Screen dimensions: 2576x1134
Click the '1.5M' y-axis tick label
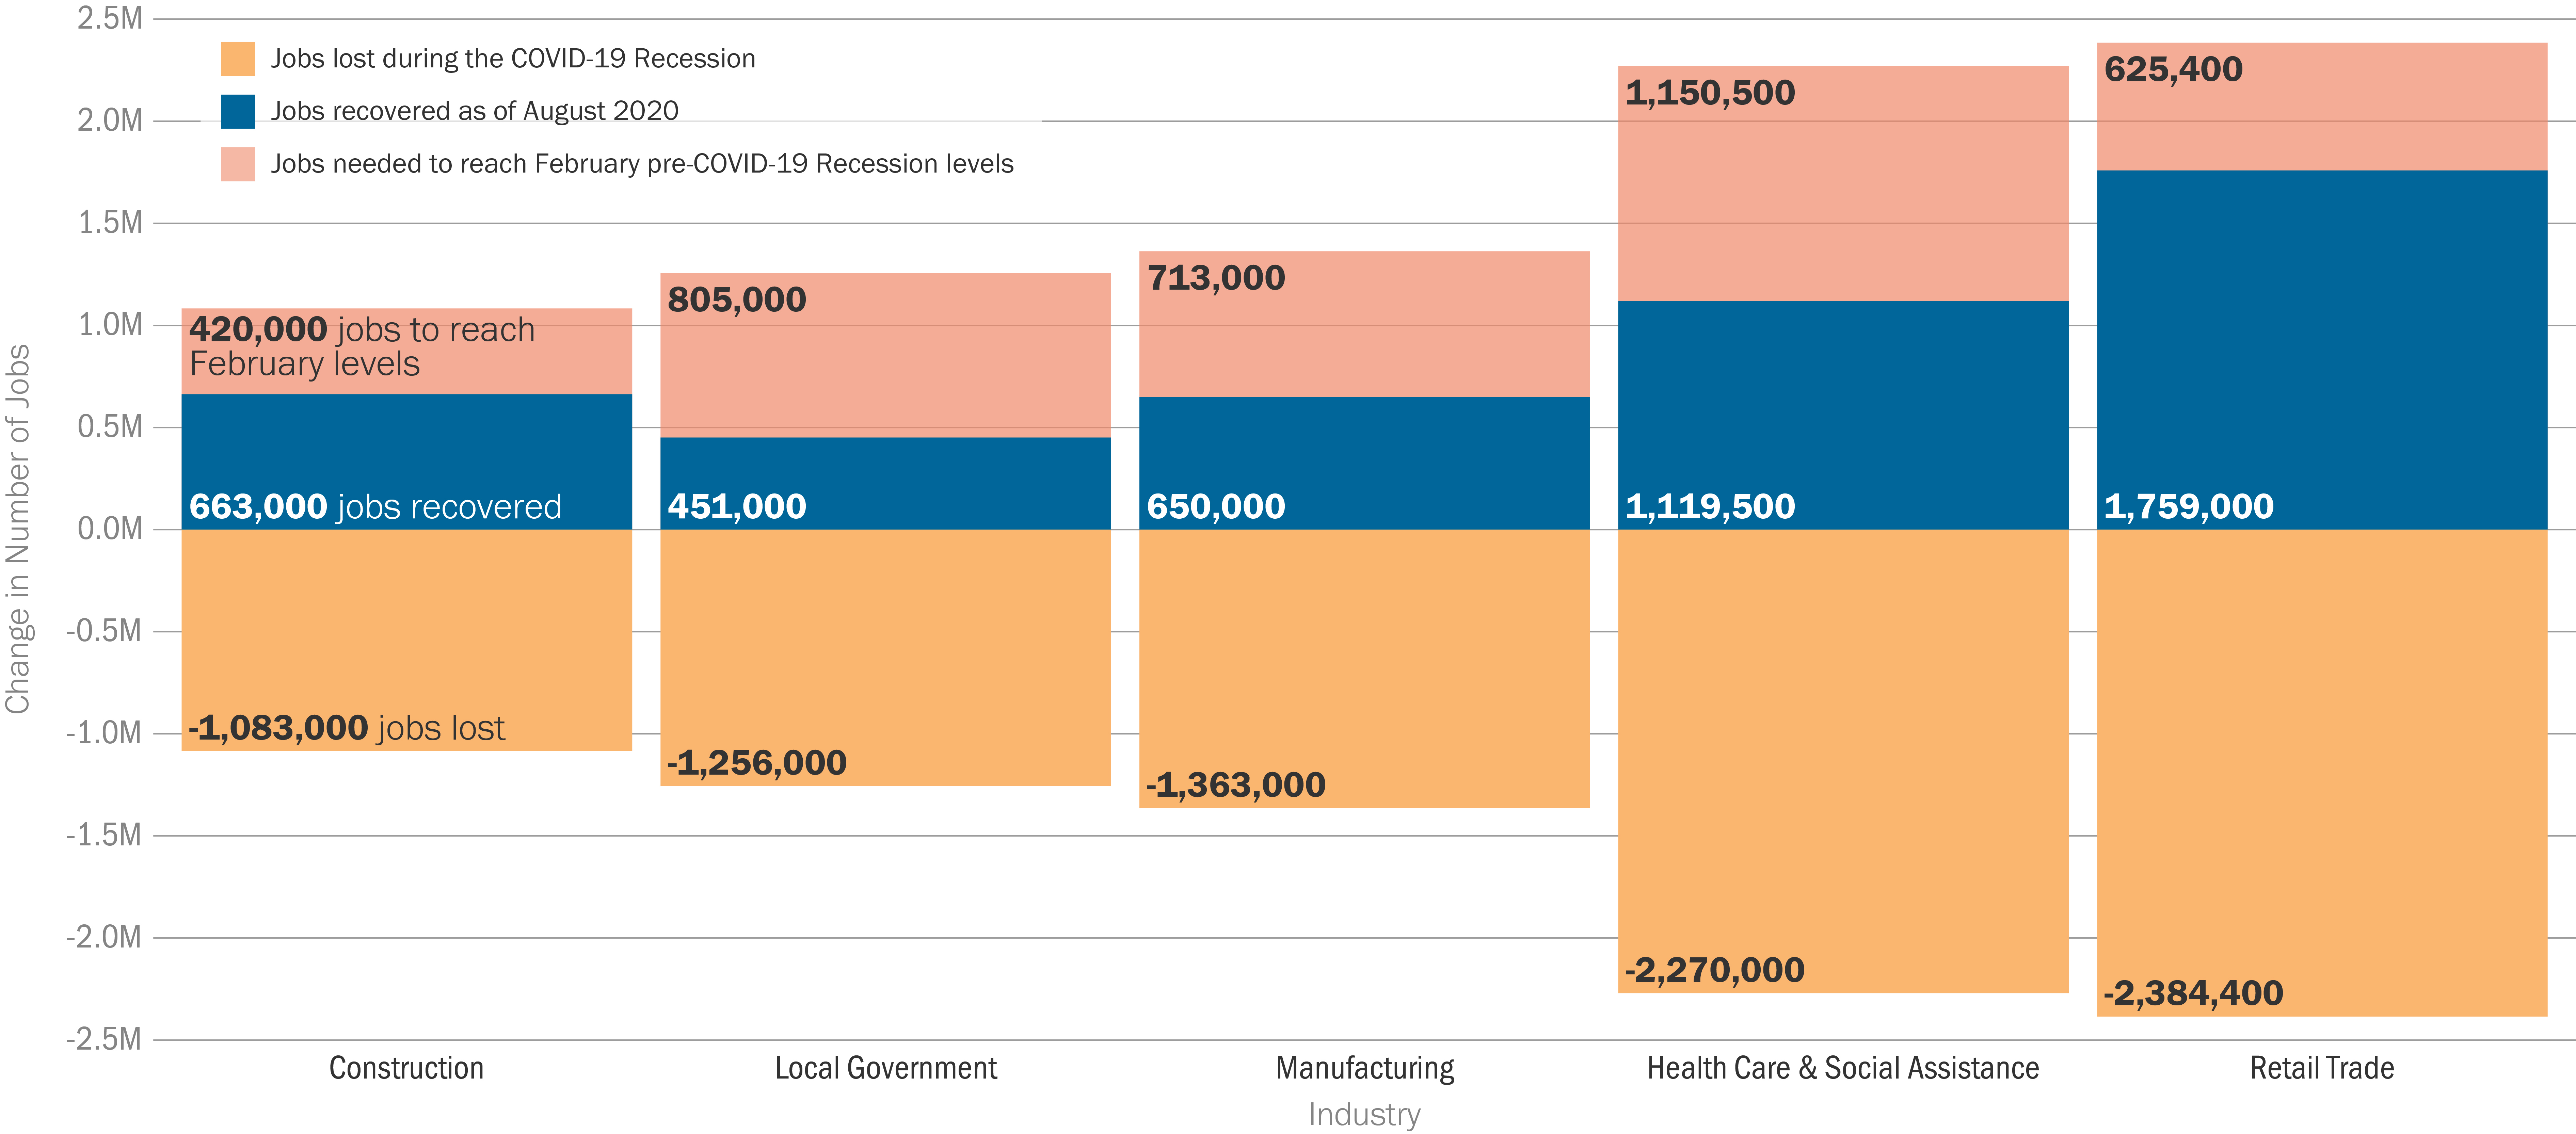click(110, 222)
